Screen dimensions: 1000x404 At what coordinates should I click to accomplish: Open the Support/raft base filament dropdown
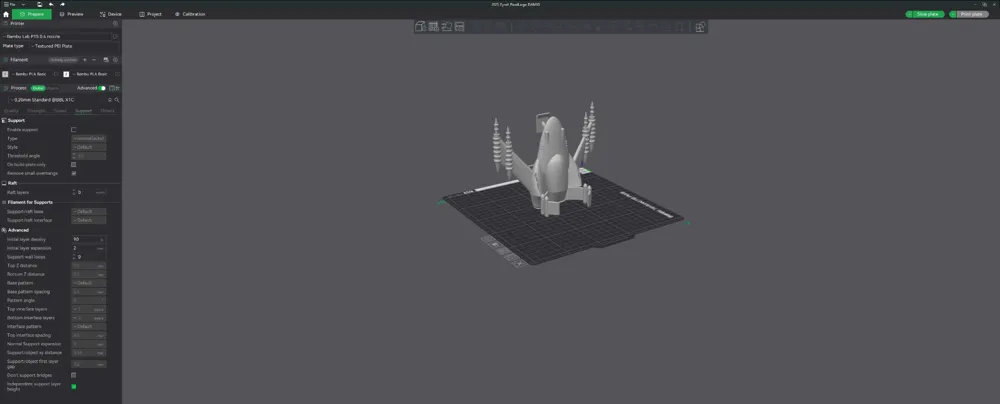[x=89, y=211]
